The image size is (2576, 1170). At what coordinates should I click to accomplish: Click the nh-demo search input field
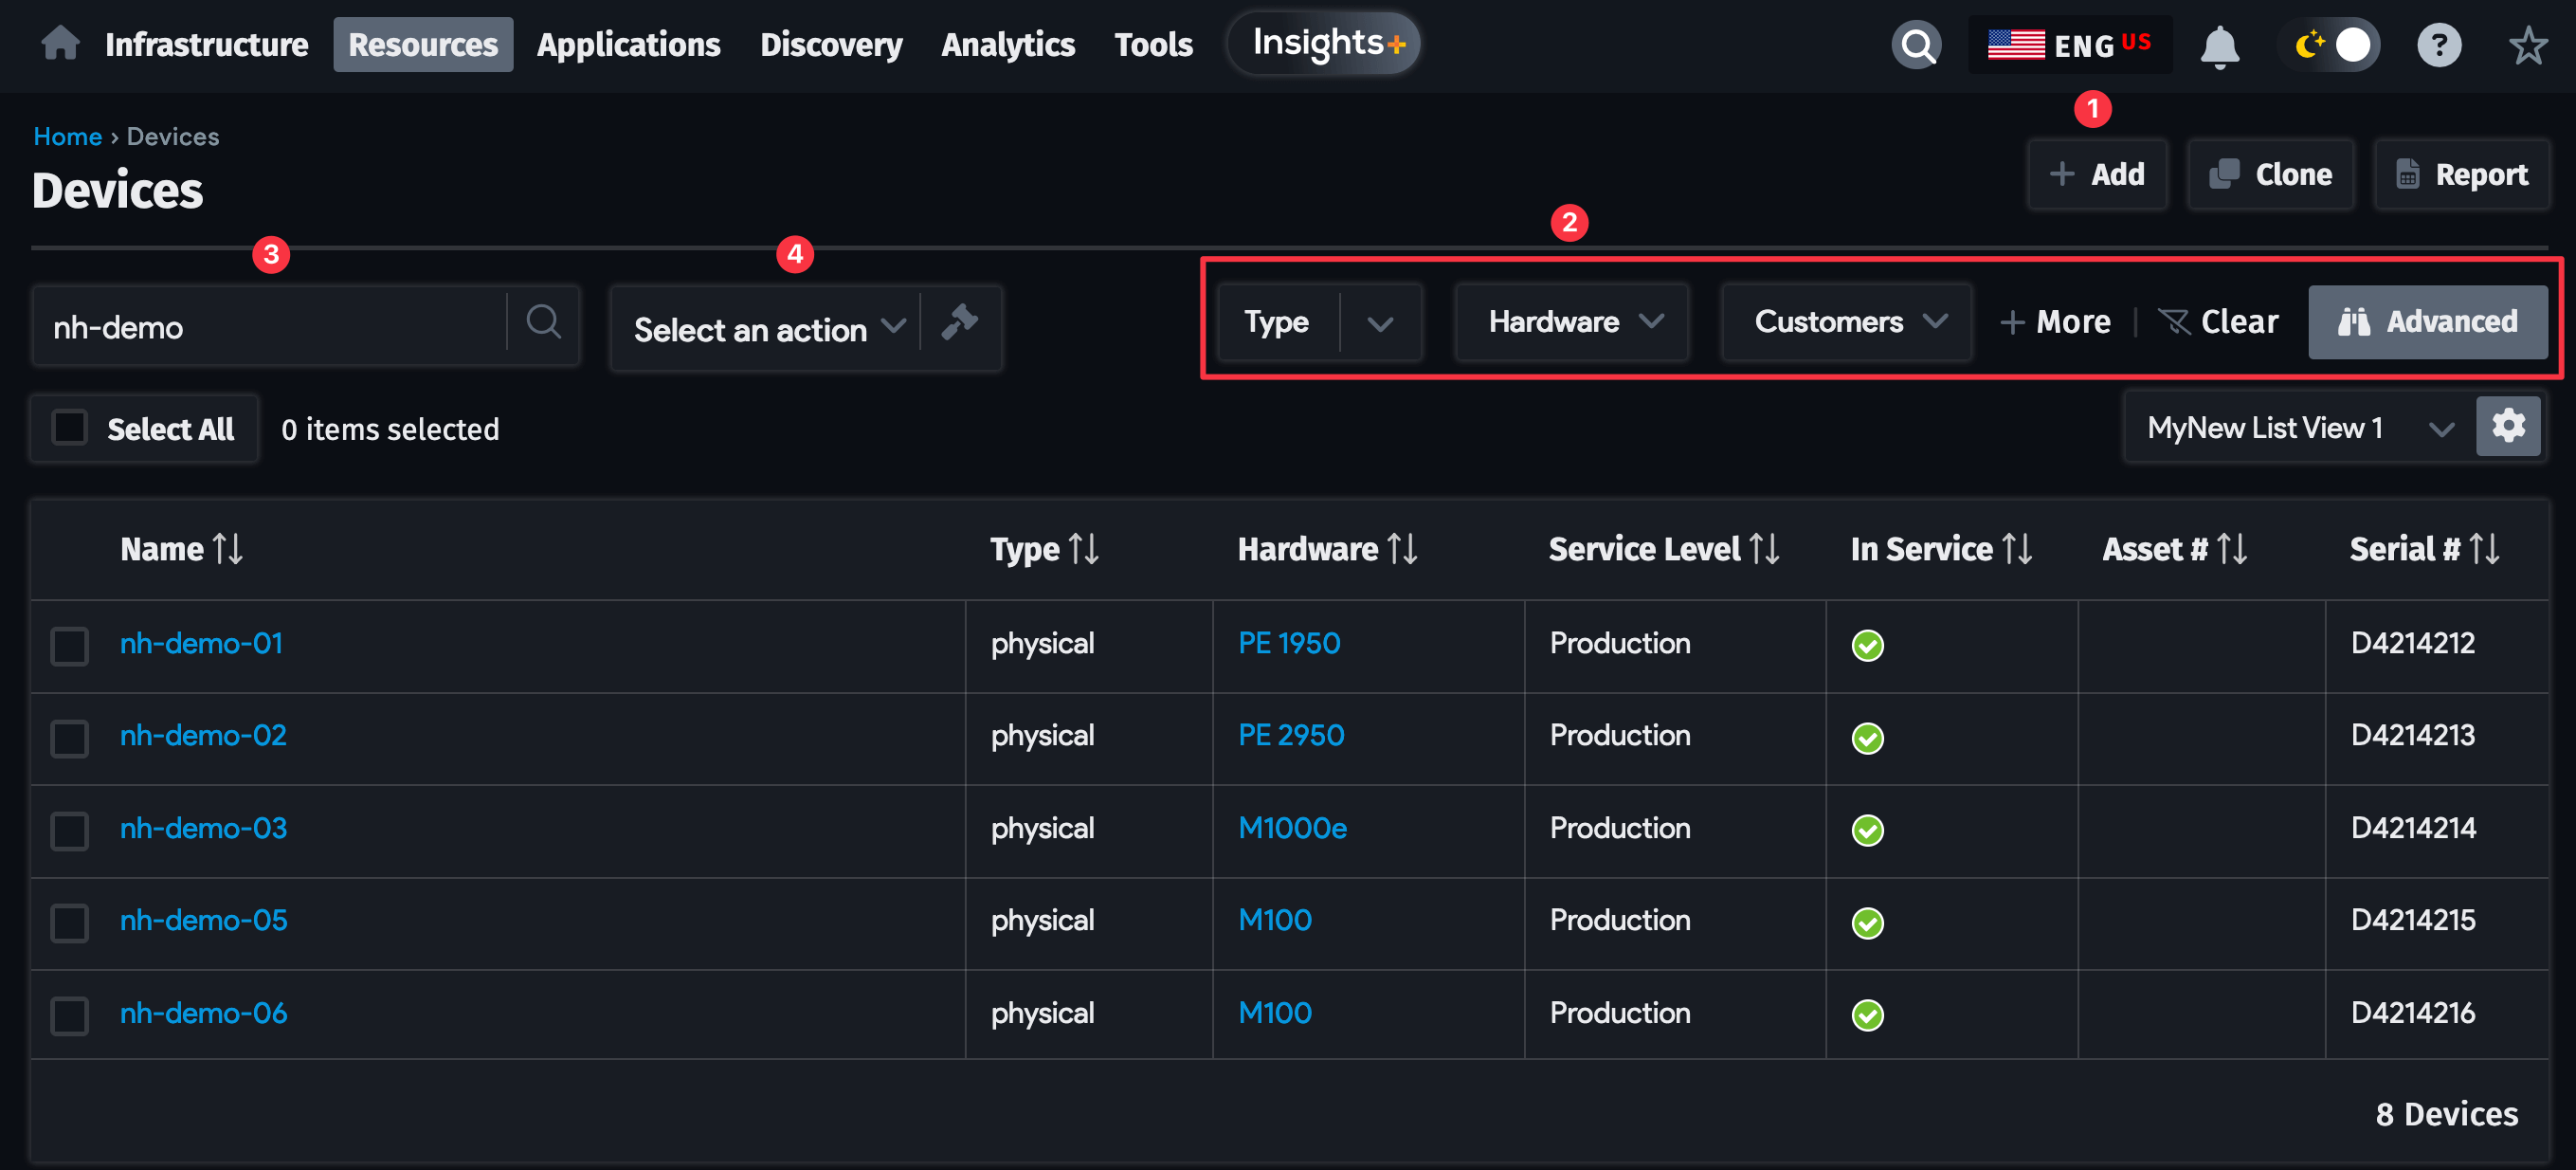(270, 327)
